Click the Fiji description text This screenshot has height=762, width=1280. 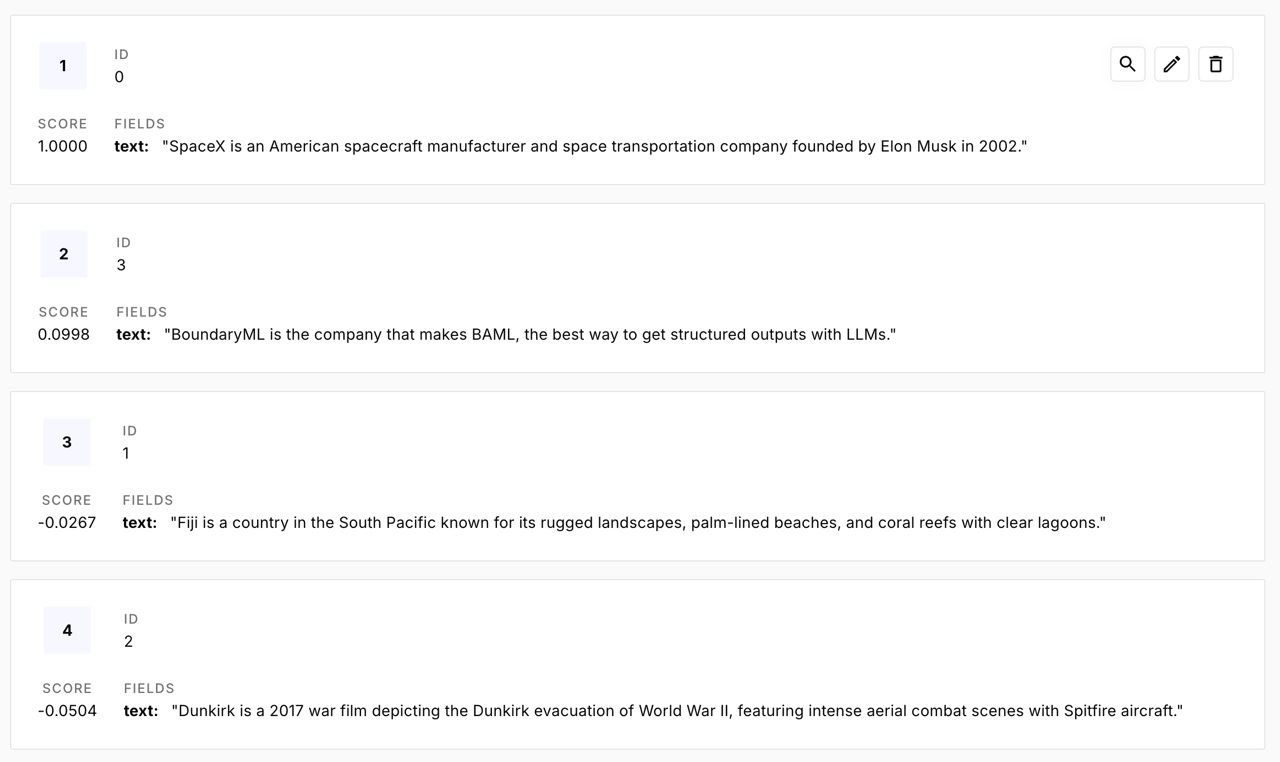pos(637,522)
